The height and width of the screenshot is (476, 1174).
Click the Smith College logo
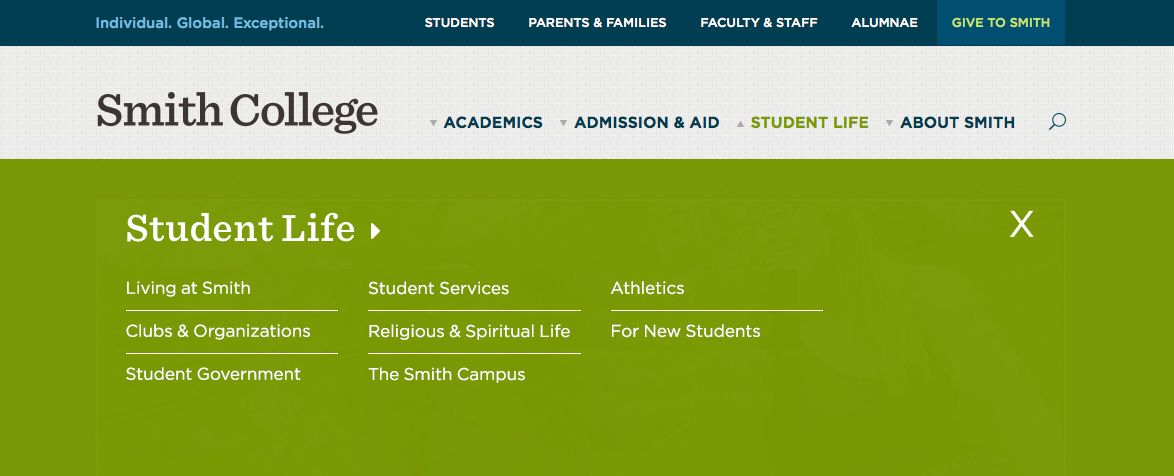pyautogui.click(x=237, y=111)
